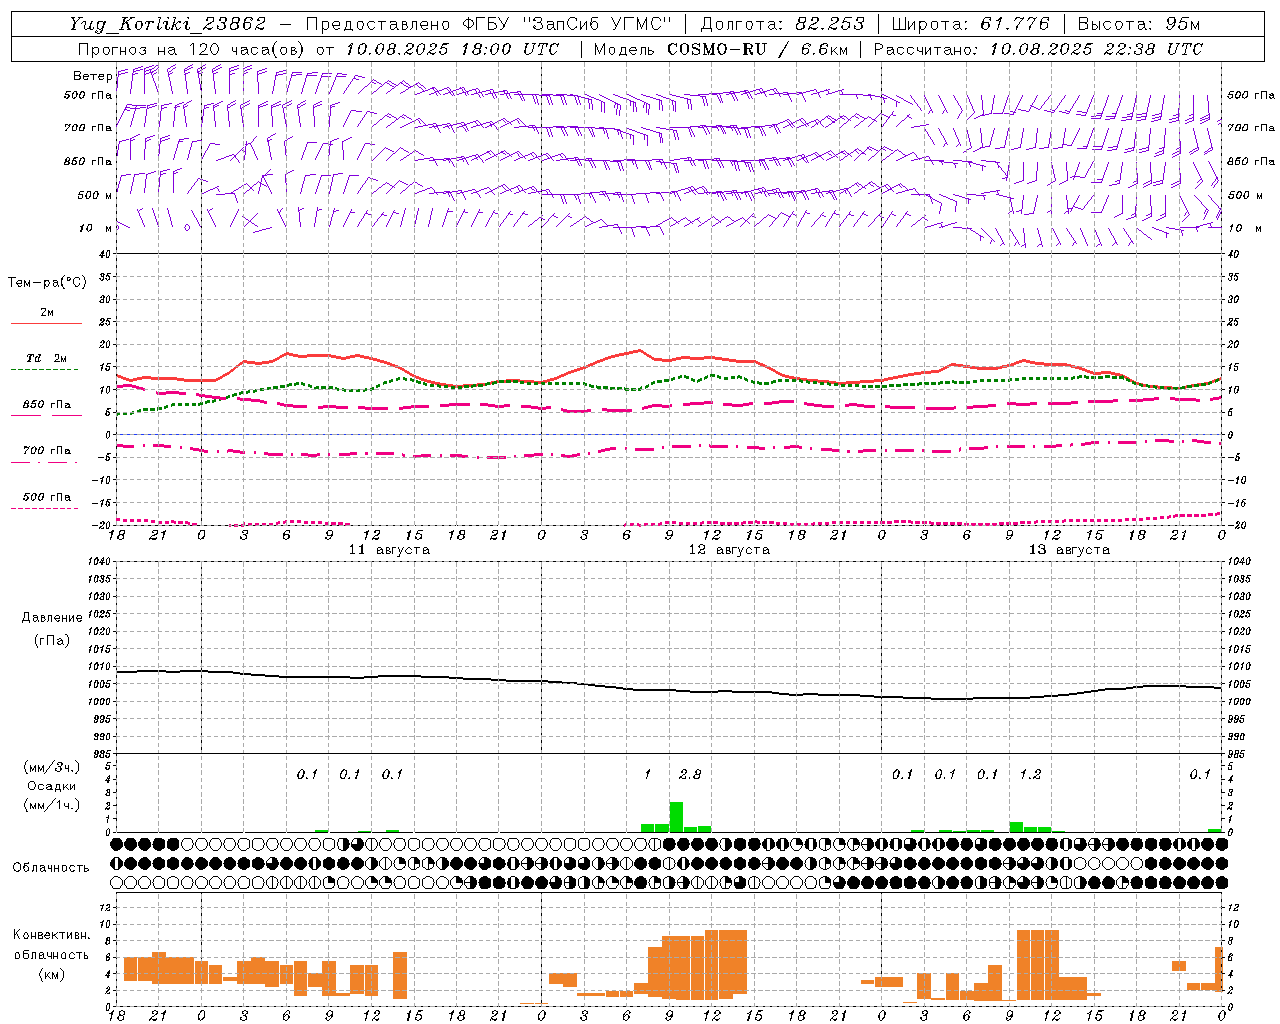Click the station title Yug_Korliki_23862
1280x1024 pixels.
pos(168,24)
